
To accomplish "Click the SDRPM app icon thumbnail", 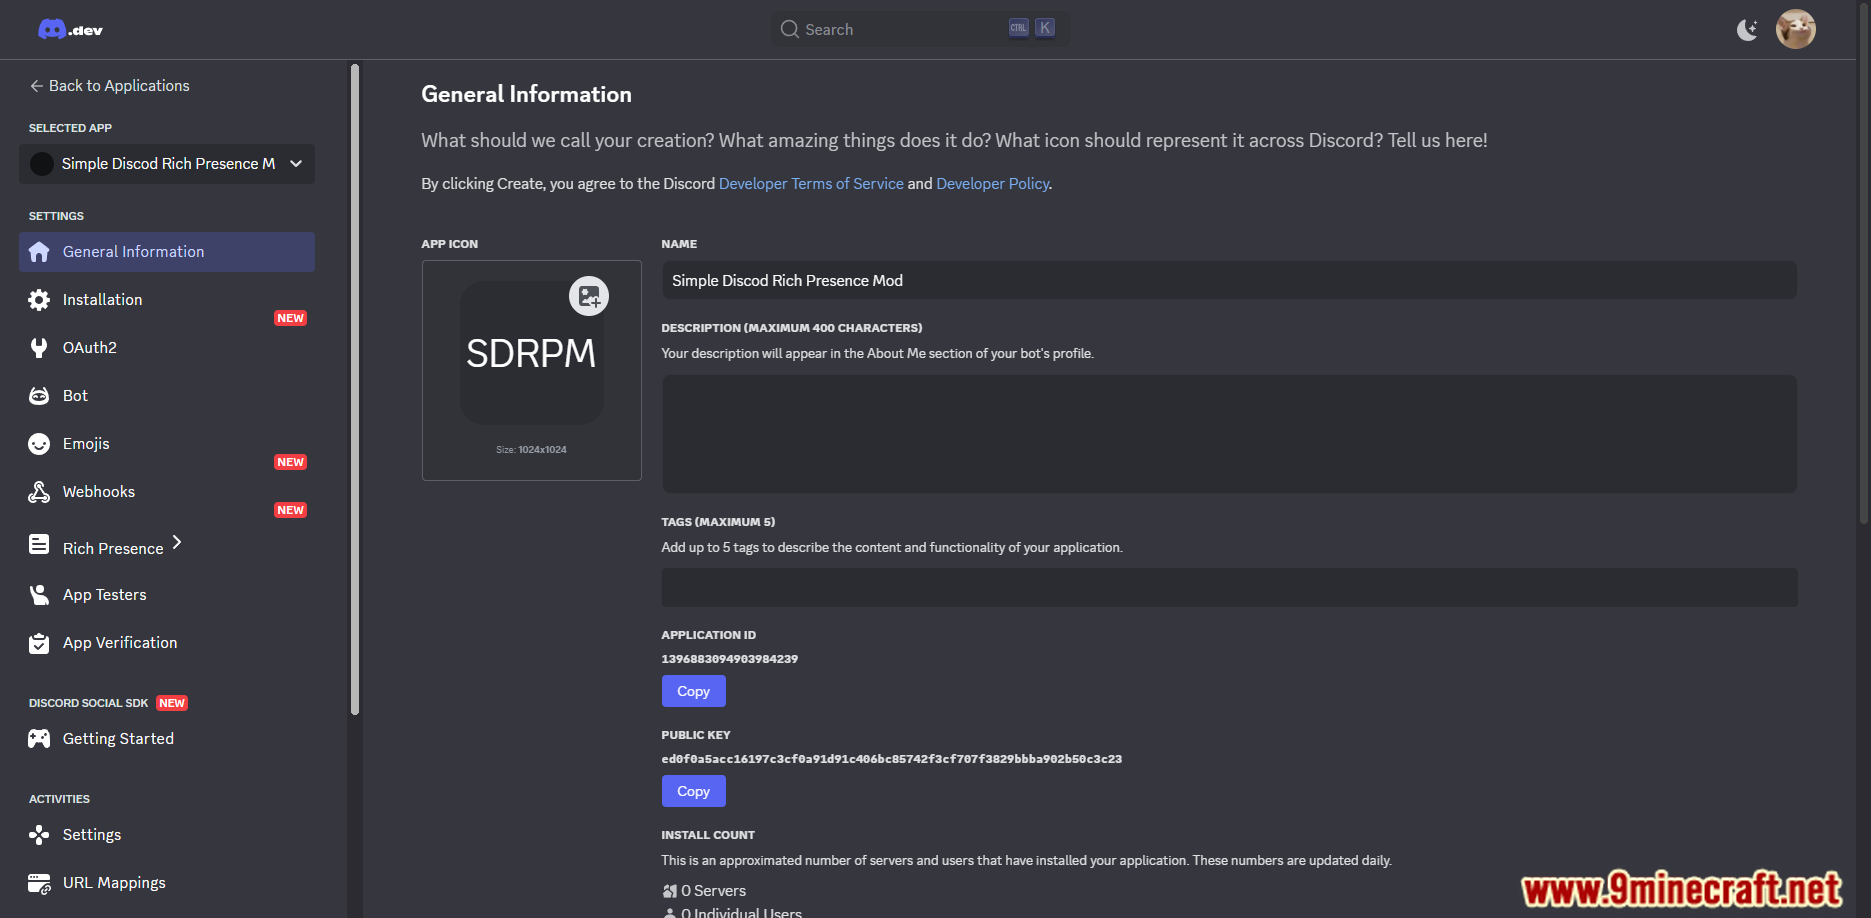I will pos(531,353).
